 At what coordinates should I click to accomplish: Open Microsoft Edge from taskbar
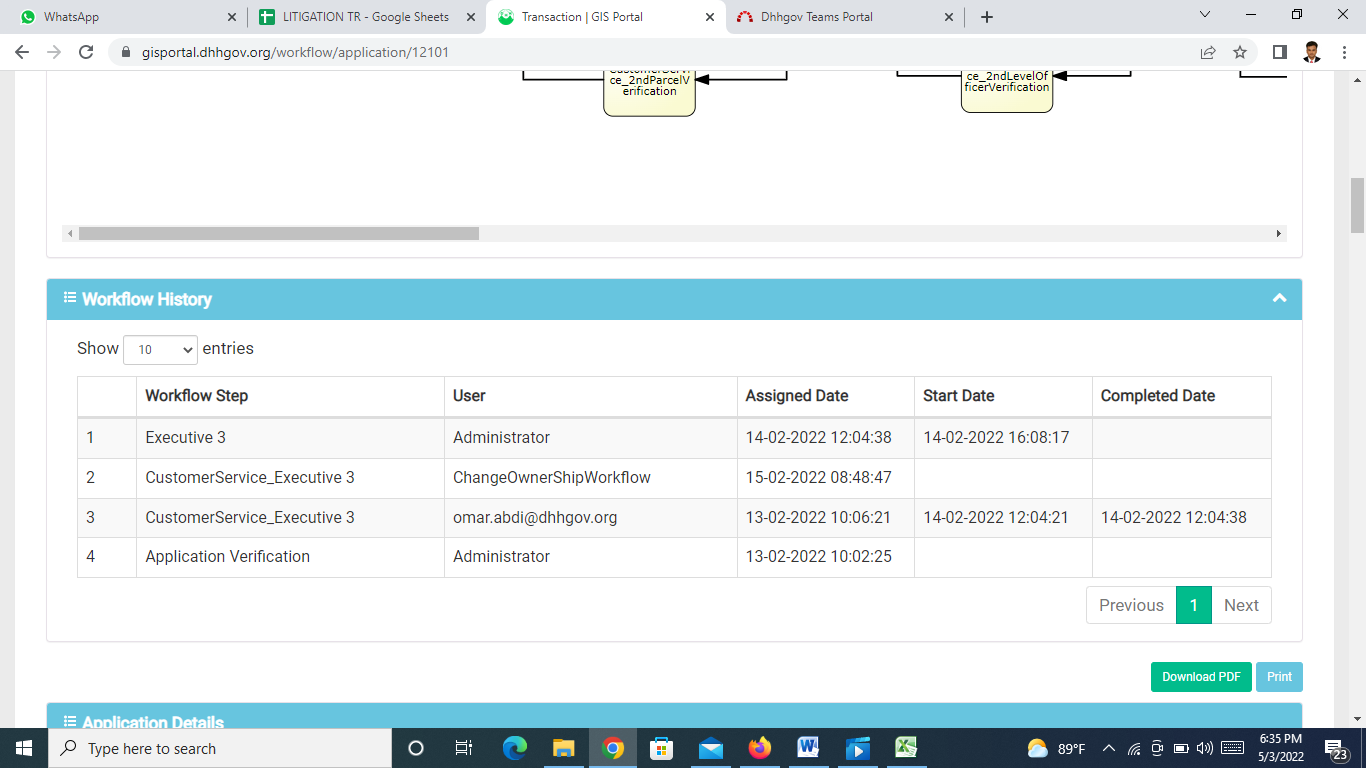[515, 748]
